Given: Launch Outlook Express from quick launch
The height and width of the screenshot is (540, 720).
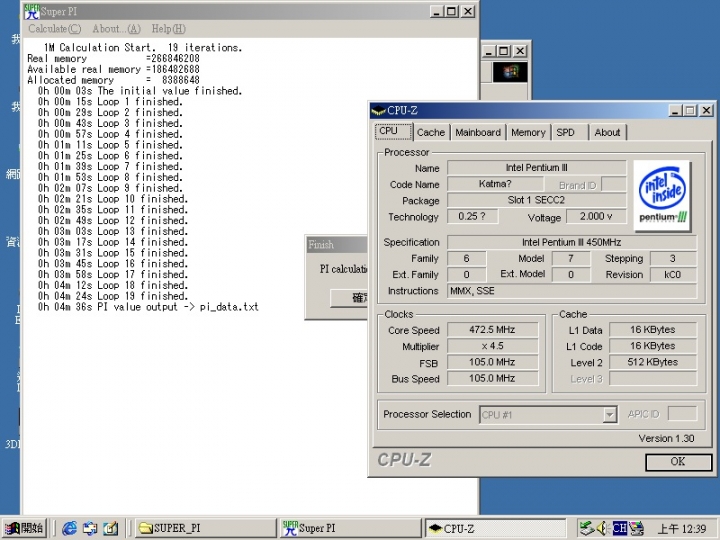Looking at the screenshot, I should click(x=90, y=529).
